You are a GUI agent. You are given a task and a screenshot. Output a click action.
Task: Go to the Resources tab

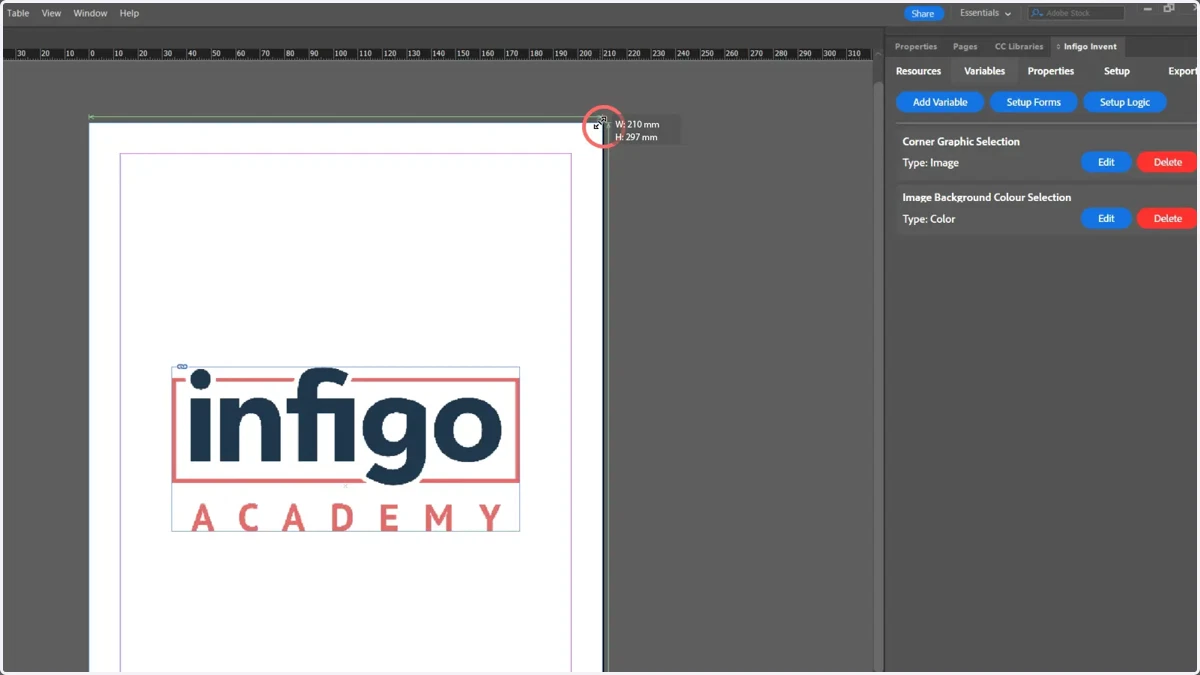[x=918, y=71]
